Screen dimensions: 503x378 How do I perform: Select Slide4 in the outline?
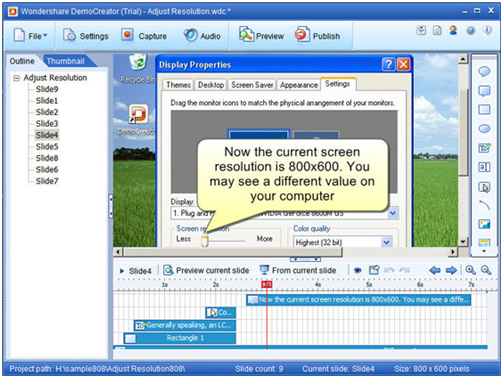pos(47,135)
